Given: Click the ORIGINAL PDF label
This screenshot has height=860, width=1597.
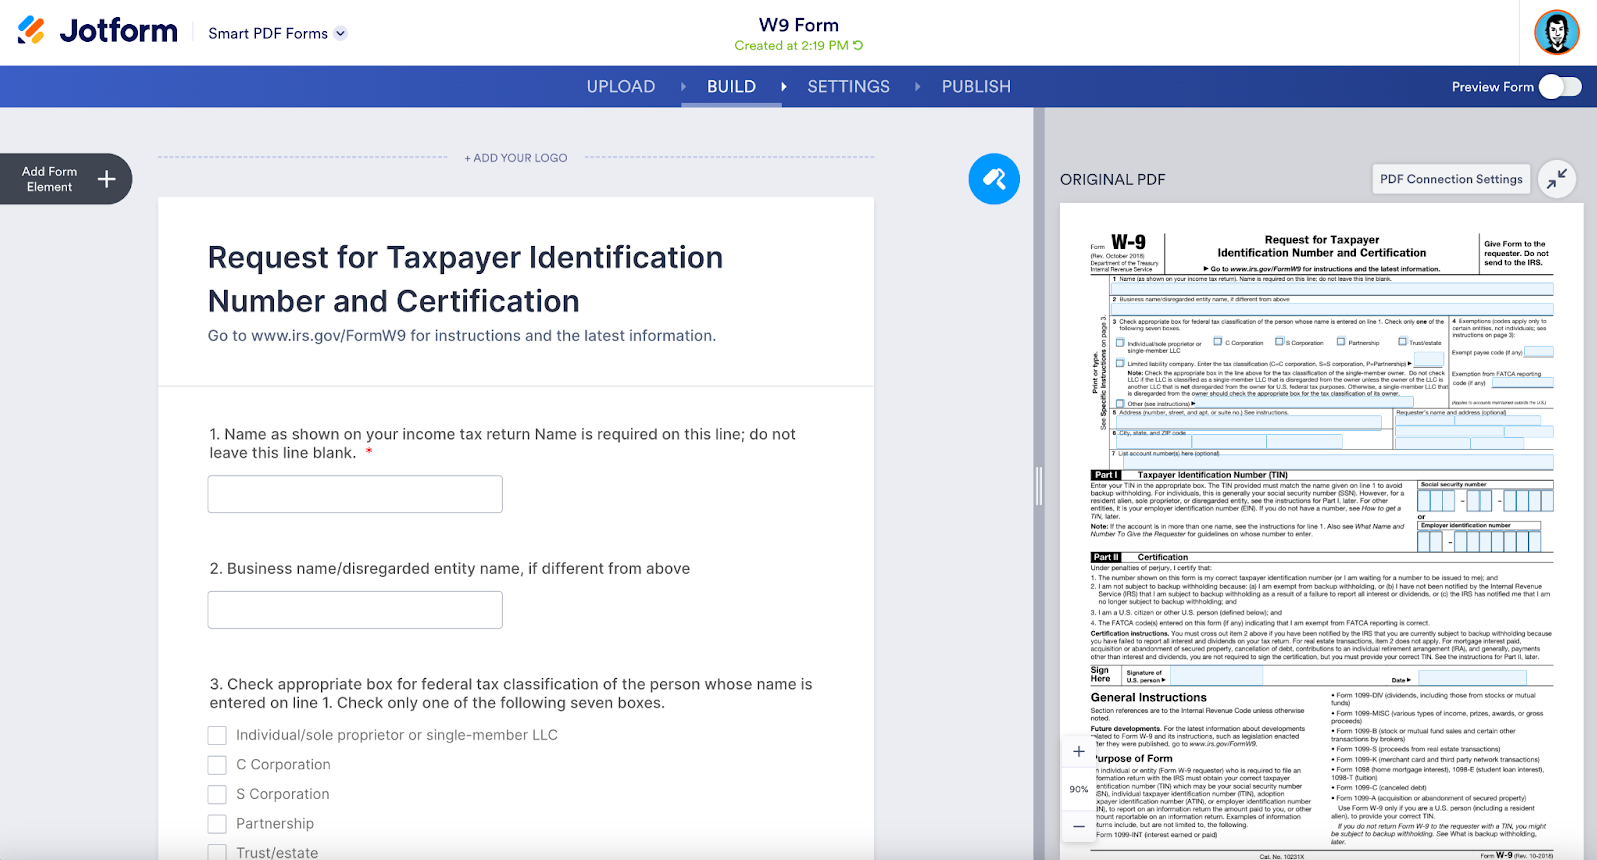Looking at the screenshot, I should 1112,180.
